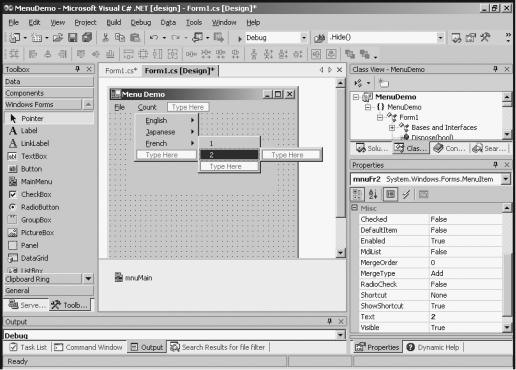Viewport: 516px width, 370px height.
Task: Open the mnuFr2 object selector dropdown
Action: coord(506,179)
